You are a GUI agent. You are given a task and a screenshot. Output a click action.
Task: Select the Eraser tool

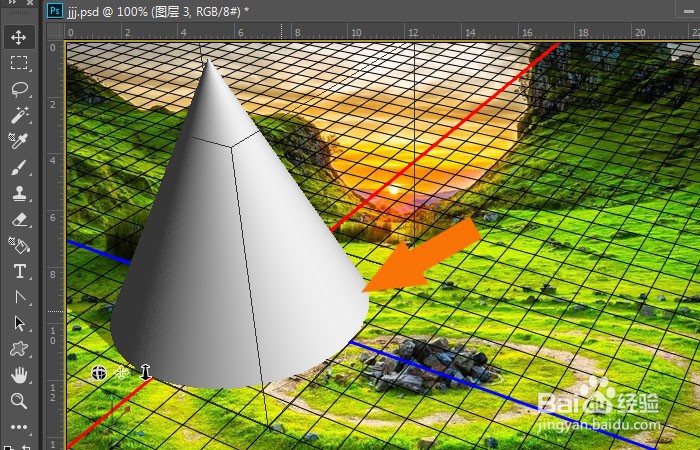[x=19, y=219]
